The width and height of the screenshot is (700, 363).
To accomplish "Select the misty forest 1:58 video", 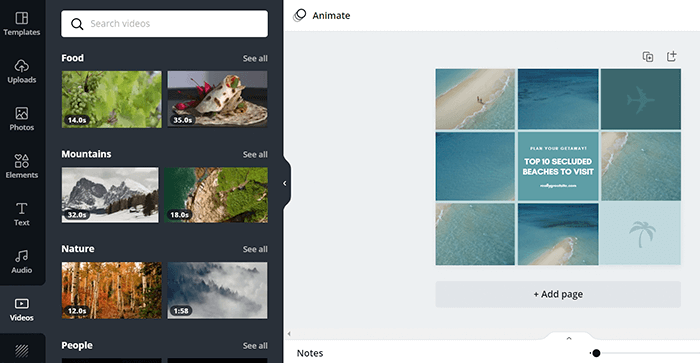I will pos(217,290).
